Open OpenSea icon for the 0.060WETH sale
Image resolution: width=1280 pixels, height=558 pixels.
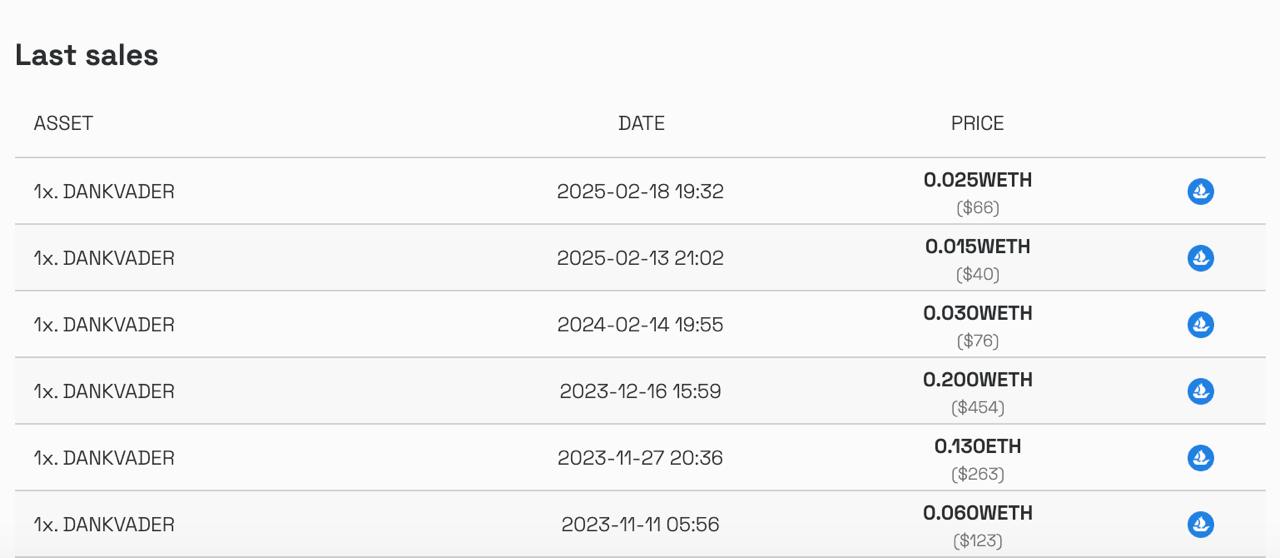(1200, 524)
